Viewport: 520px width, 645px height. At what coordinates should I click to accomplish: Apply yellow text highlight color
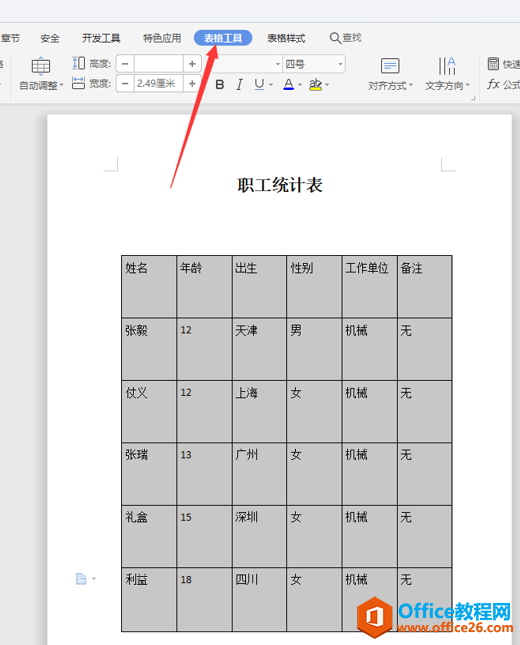(x=315, y=84)
